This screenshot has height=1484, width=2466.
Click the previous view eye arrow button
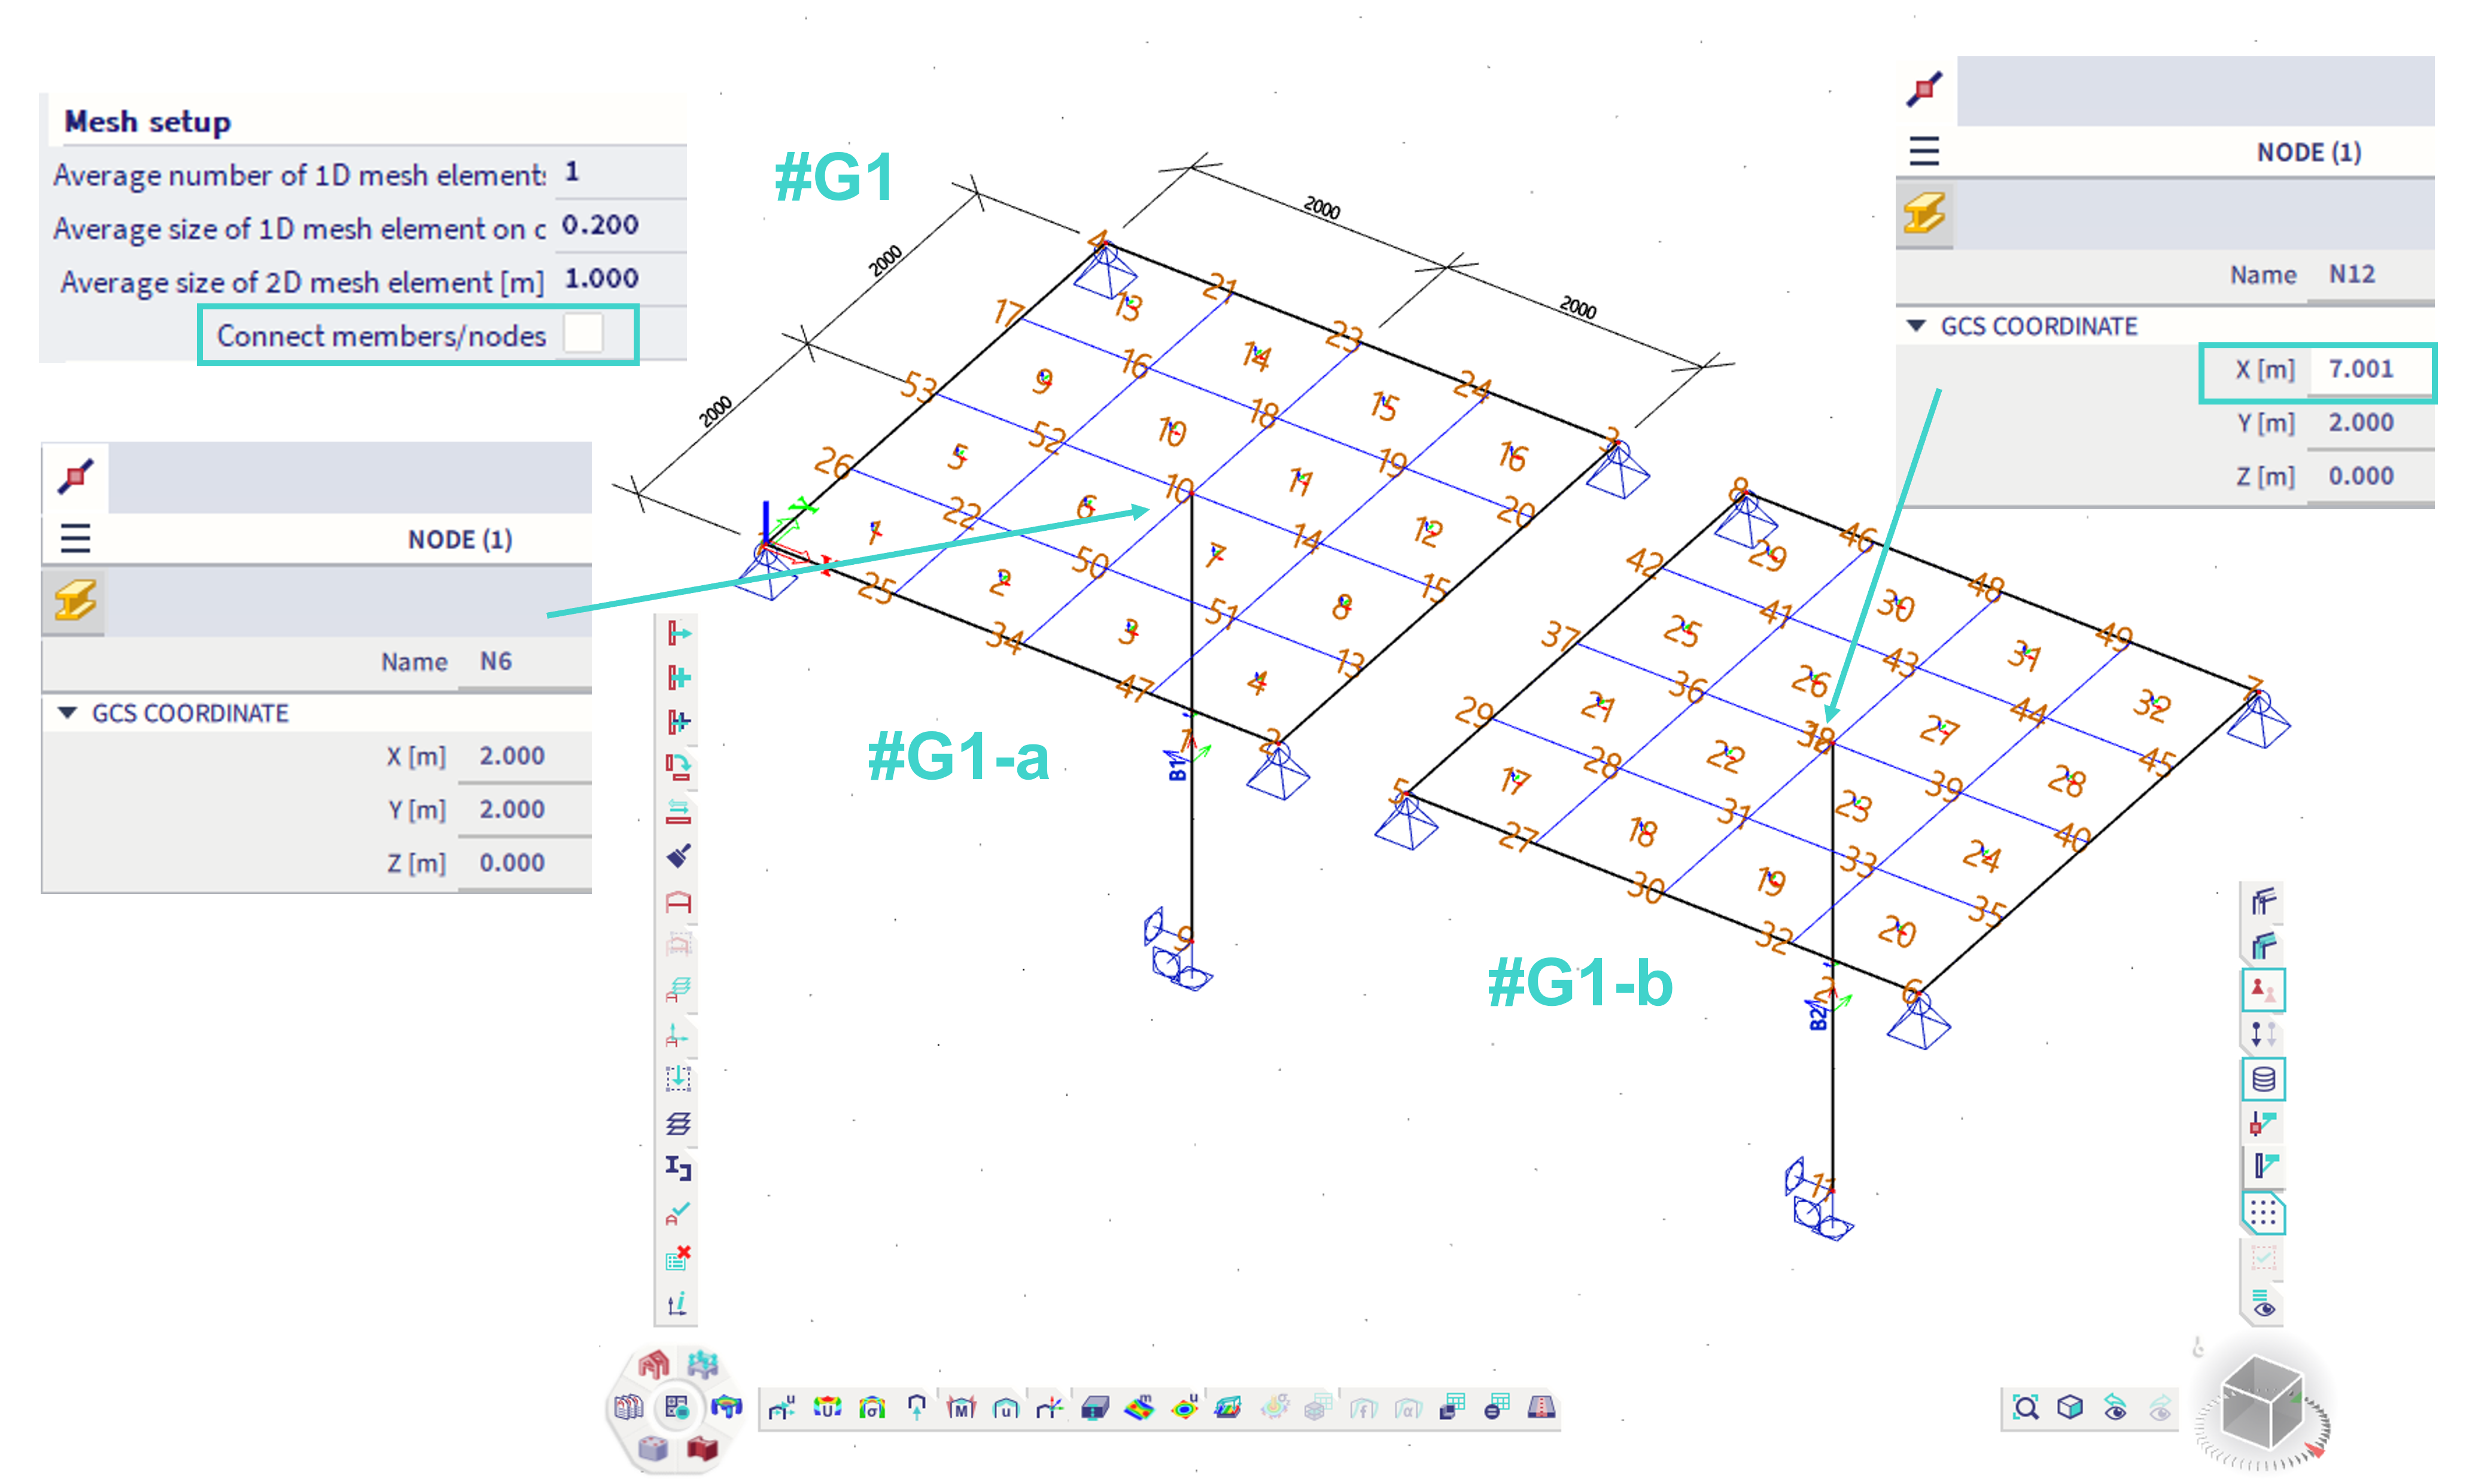click(x=2114, y=1408)
